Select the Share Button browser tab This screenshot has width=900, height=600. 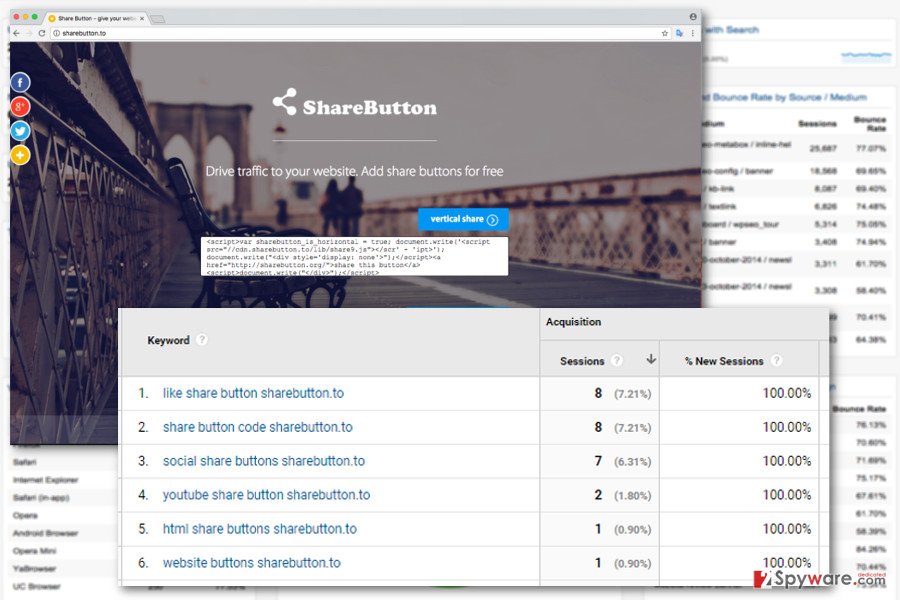click(x=97, y=18)
